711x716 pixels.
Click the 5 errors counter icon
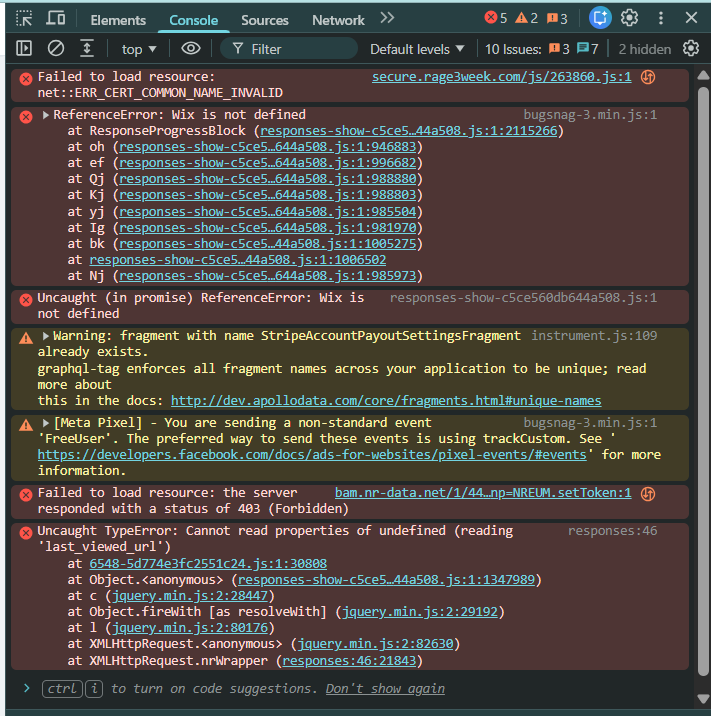pos(495,18)
